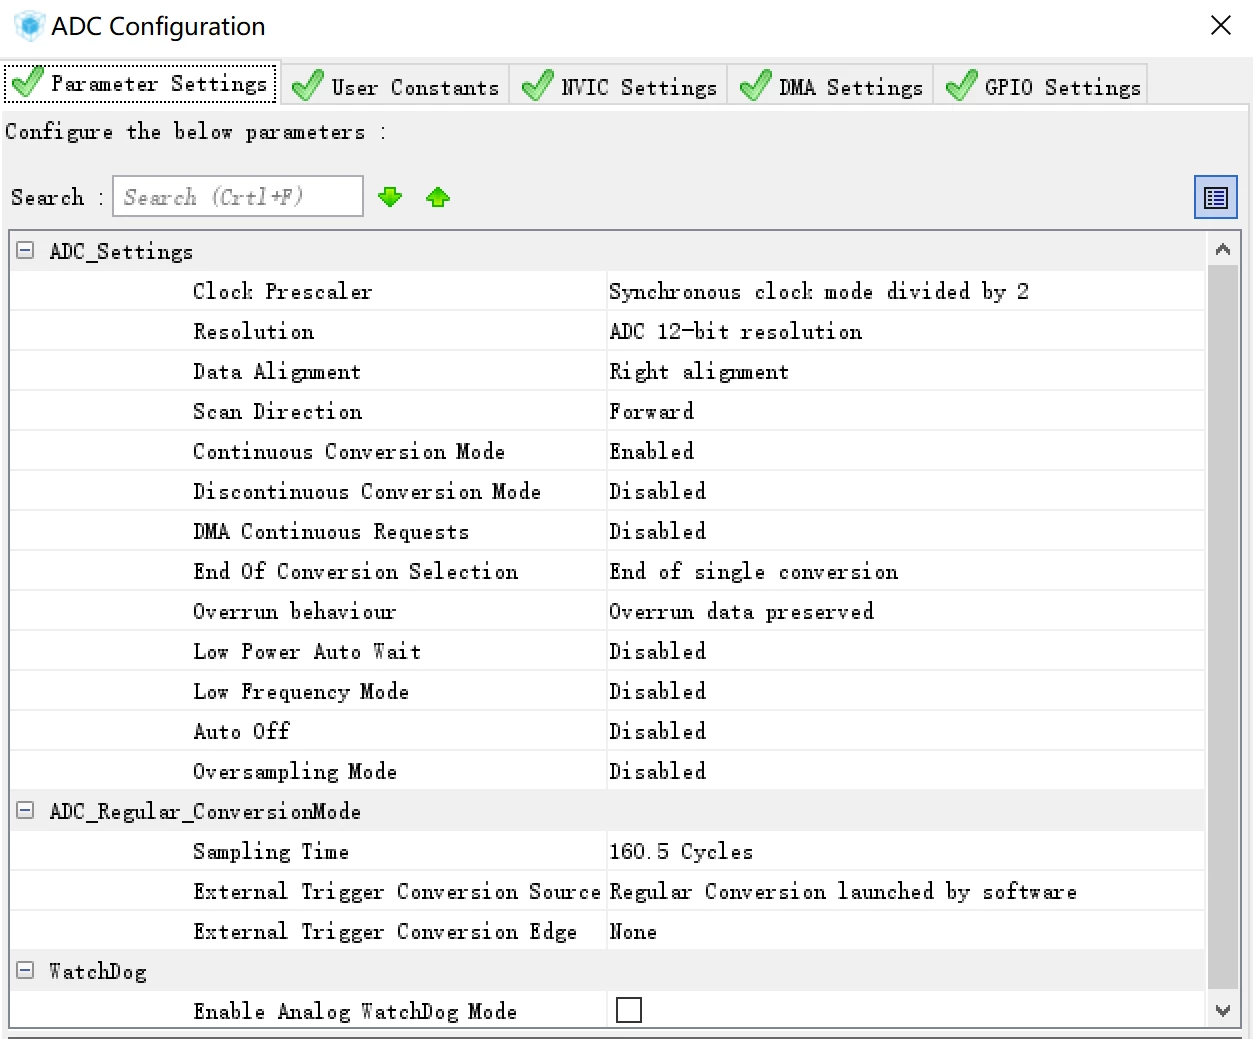Select Auto Off 'Disabled' value
This screenshot has height=1039, width=1253.
click(x=657, y=731)
